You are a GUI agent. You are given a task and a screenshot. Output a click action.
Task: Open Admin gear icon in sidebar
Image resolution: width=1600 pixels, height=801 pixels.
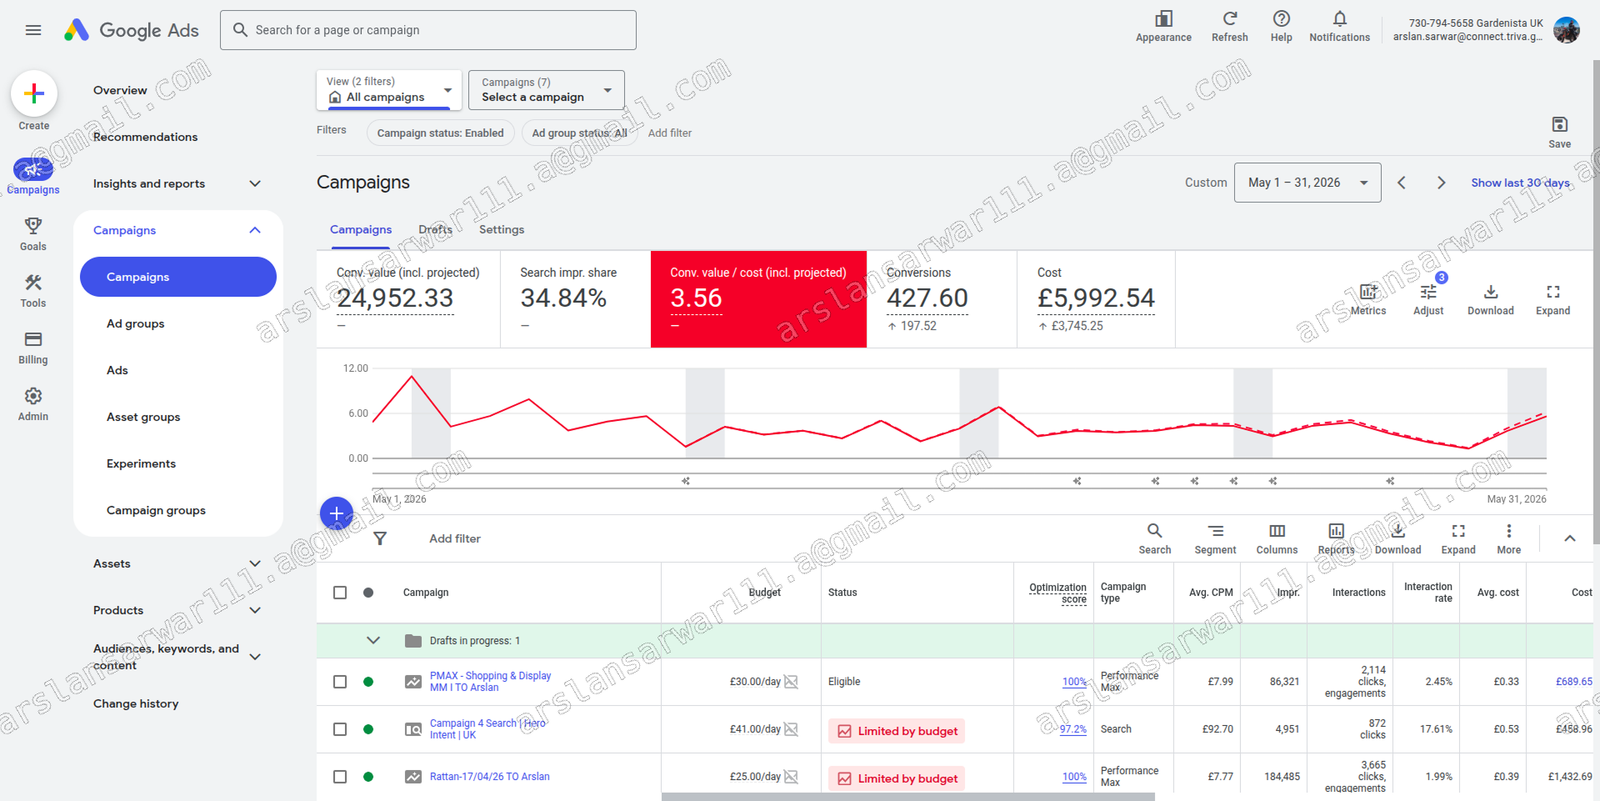tap(33, 396)
